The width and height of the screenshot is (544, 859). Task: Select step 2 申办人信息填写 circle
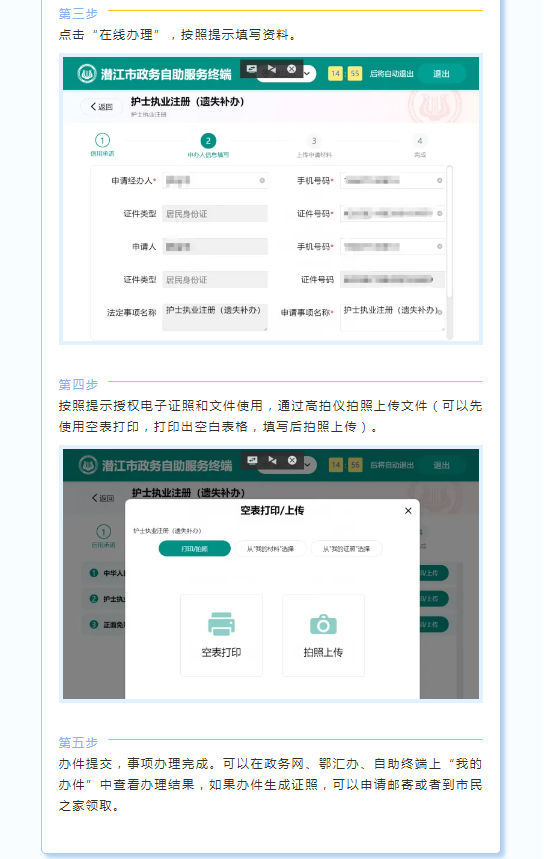click(x=208, y=141)
